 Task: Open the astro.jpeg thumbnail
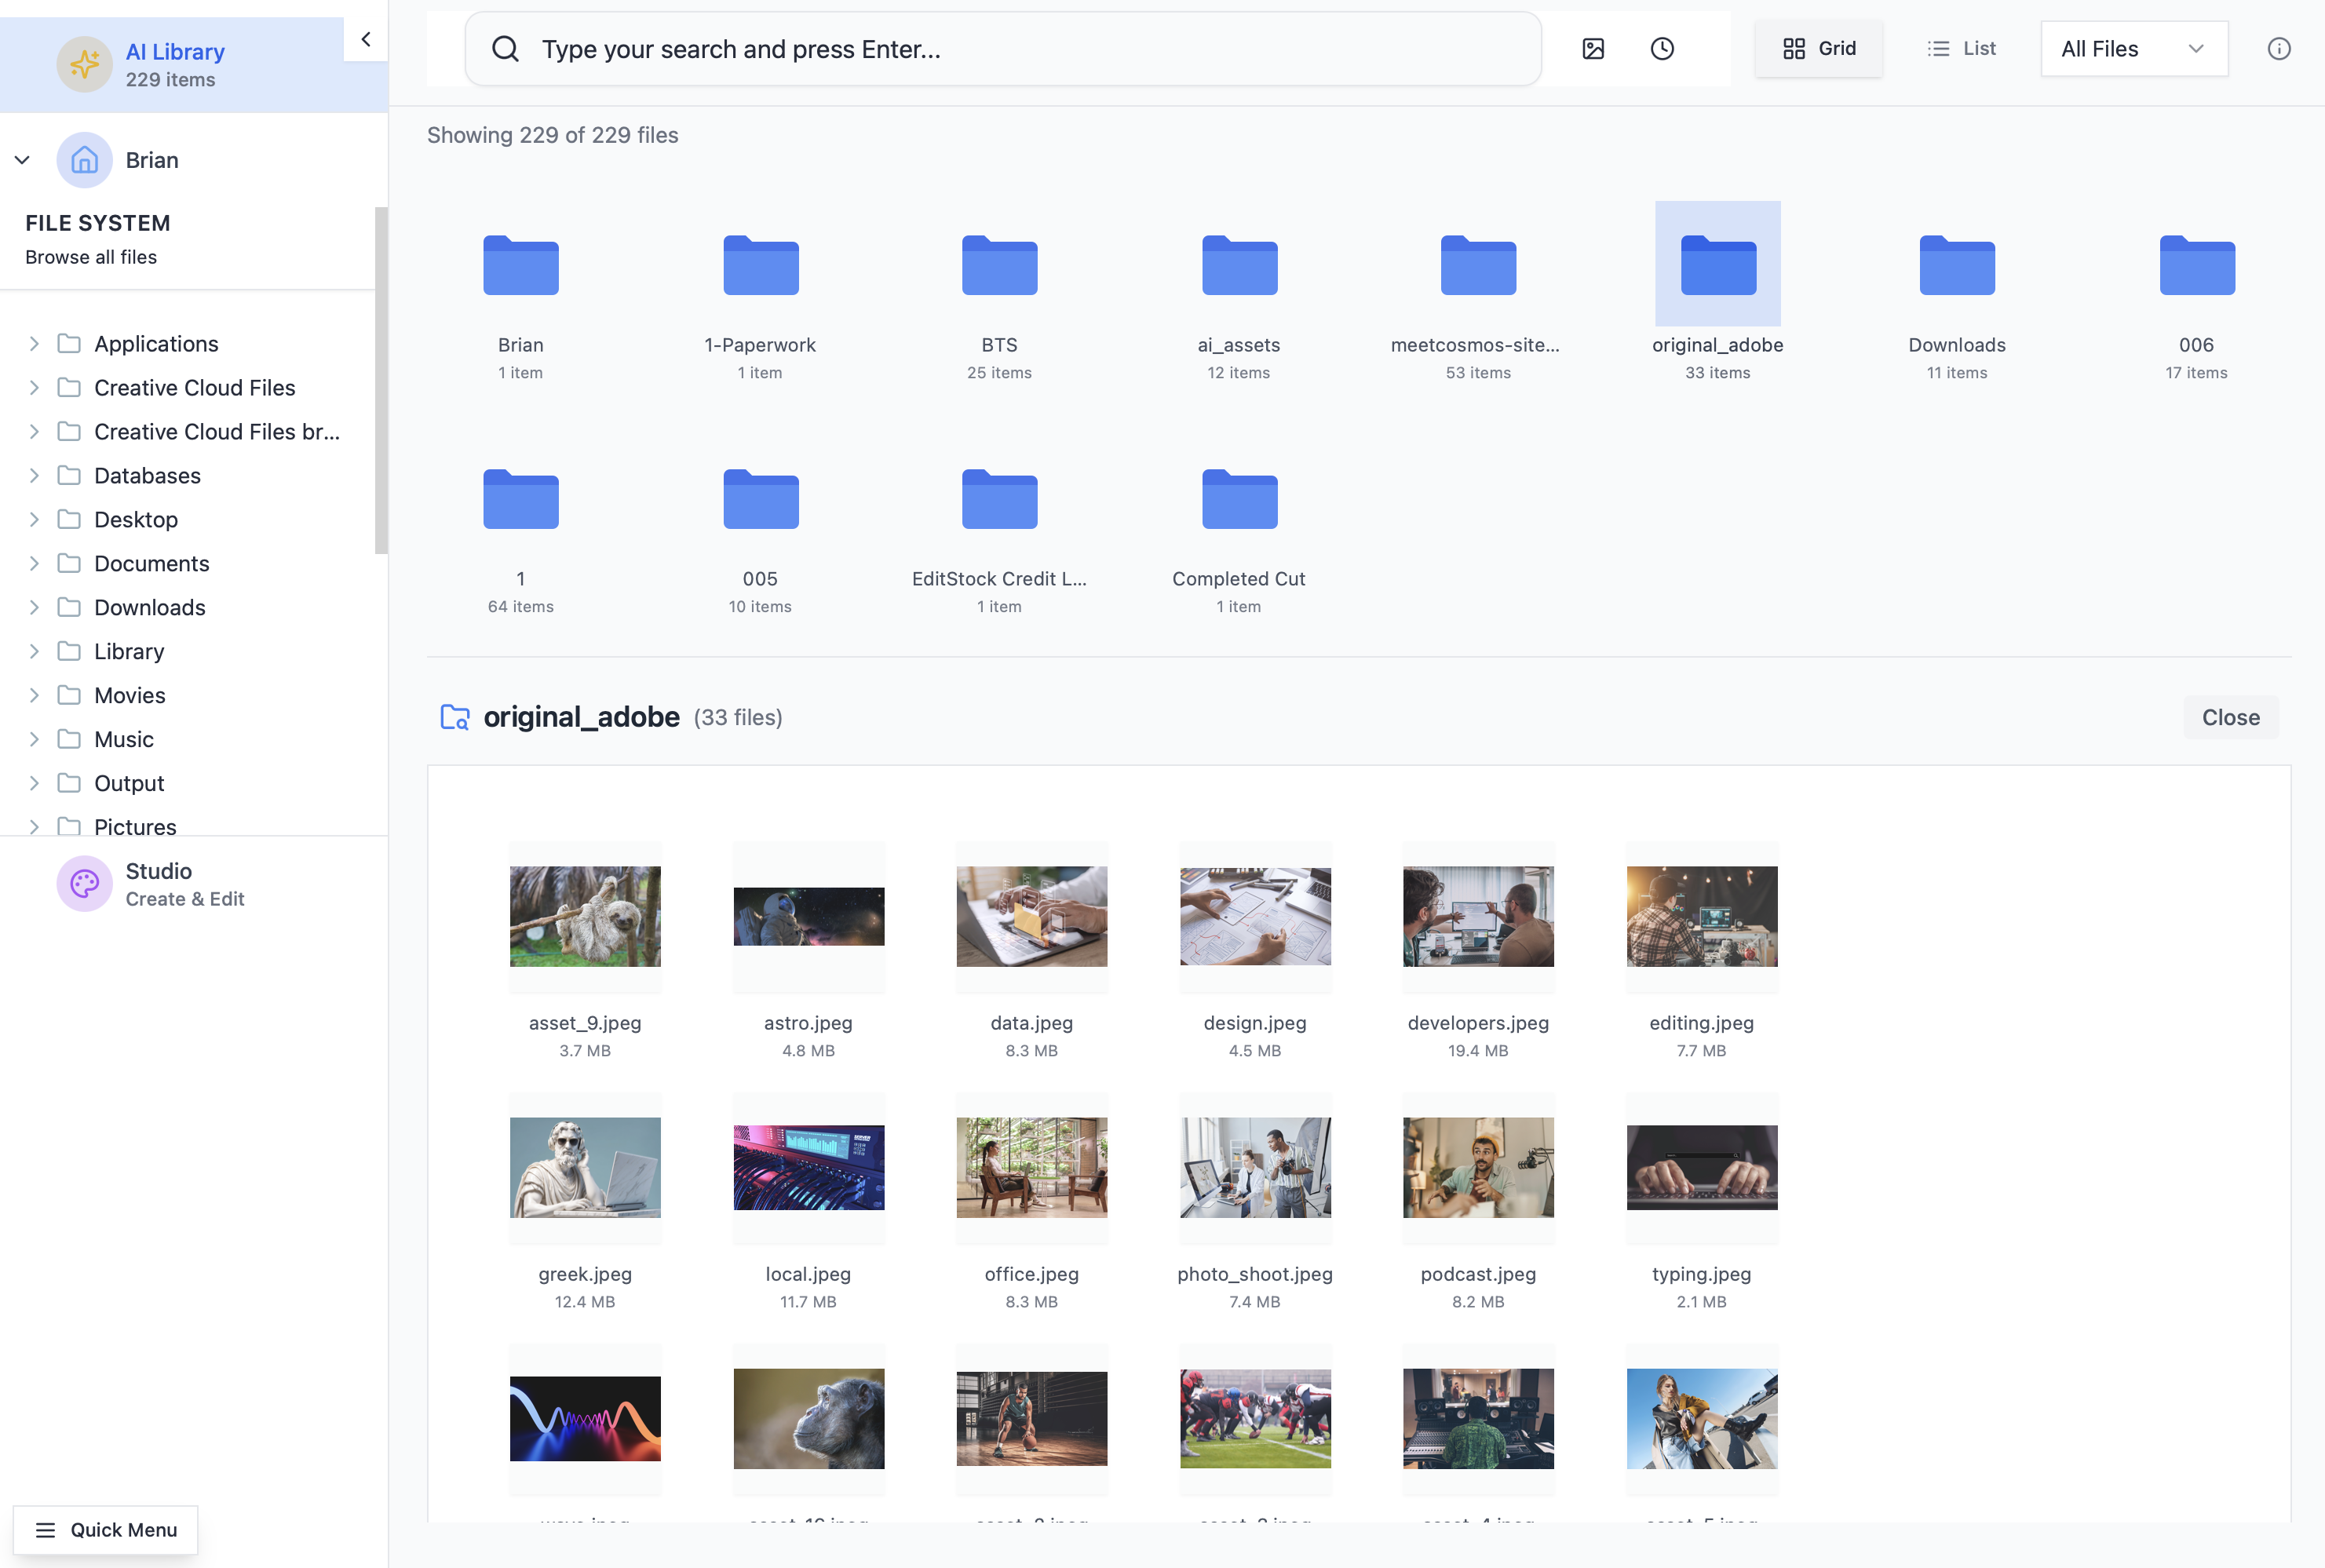[808, 916]
